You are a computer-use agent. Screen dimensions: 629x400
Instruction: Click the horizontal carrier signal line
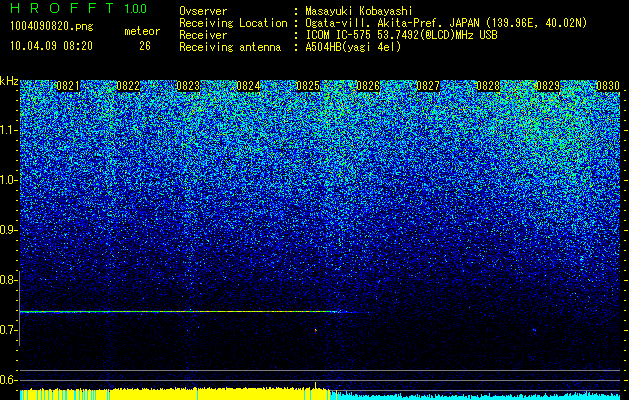click(x=179, y=312)
